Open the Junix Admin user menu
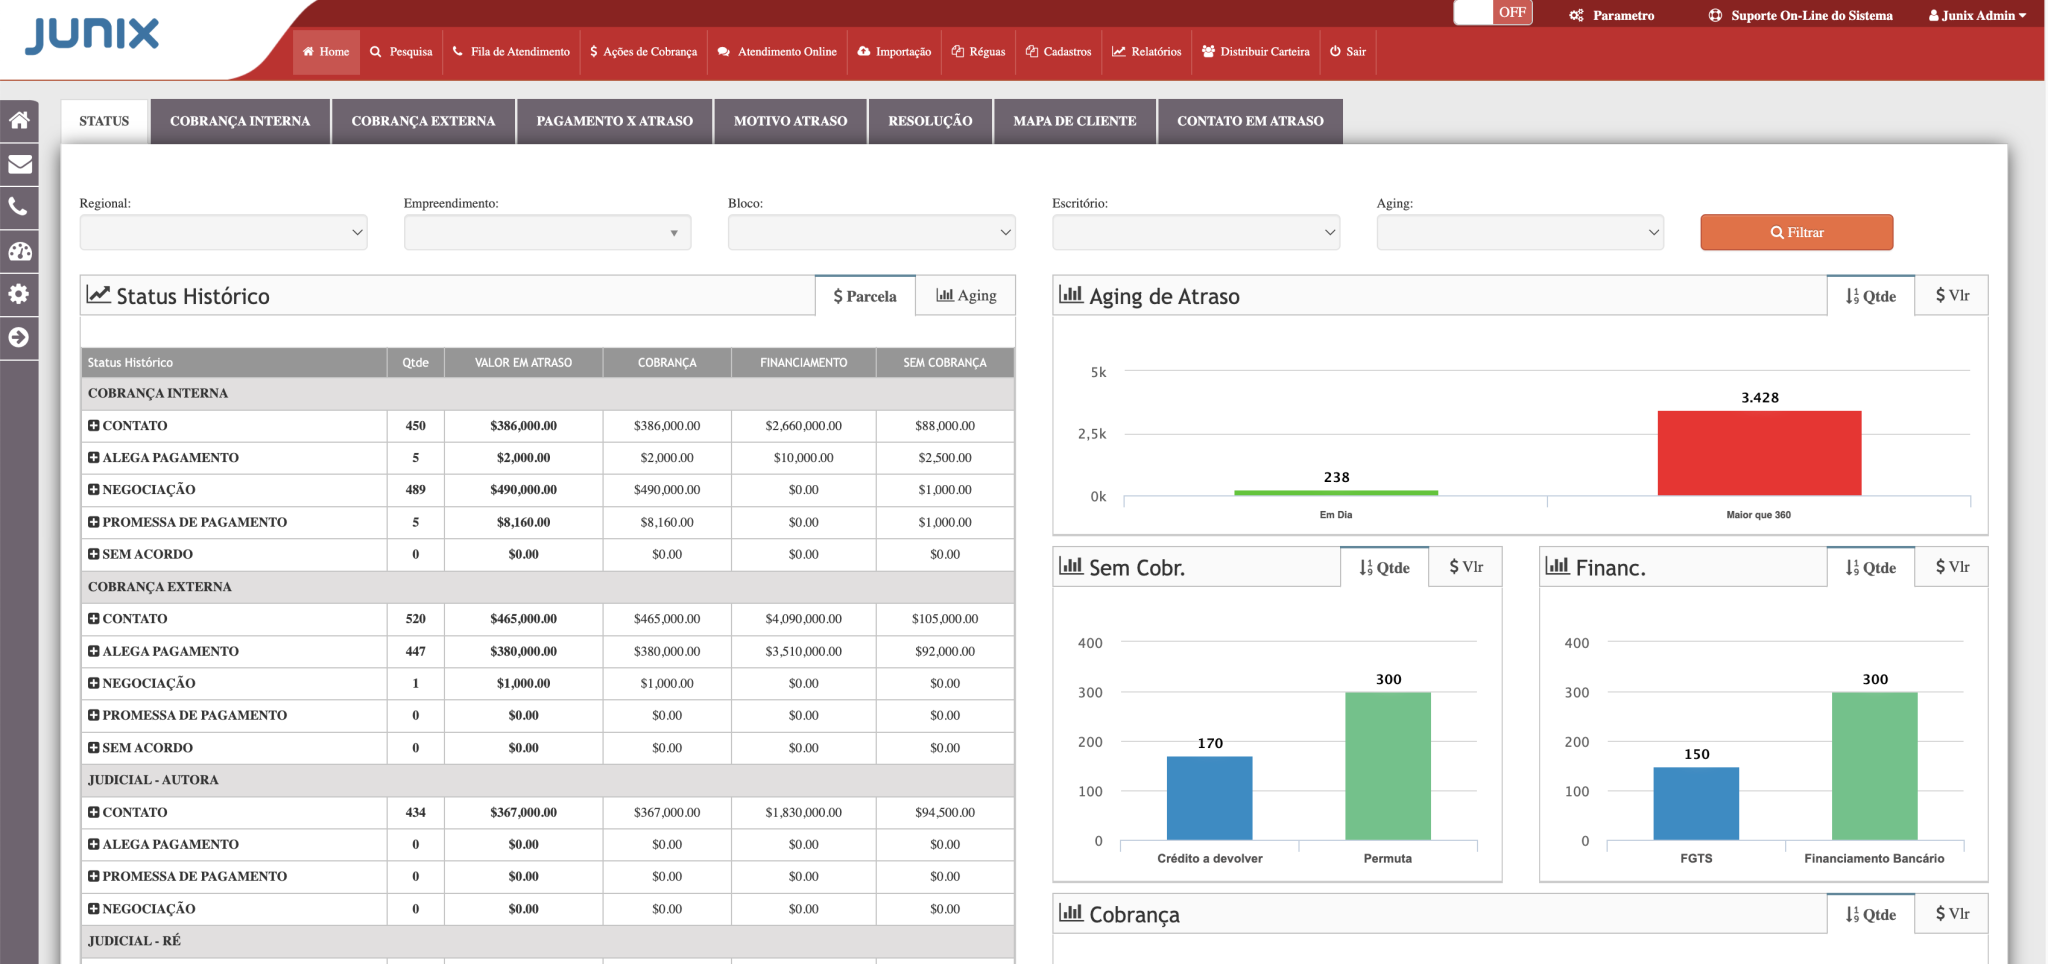Screen dimensions: 2048x964 1977,15
